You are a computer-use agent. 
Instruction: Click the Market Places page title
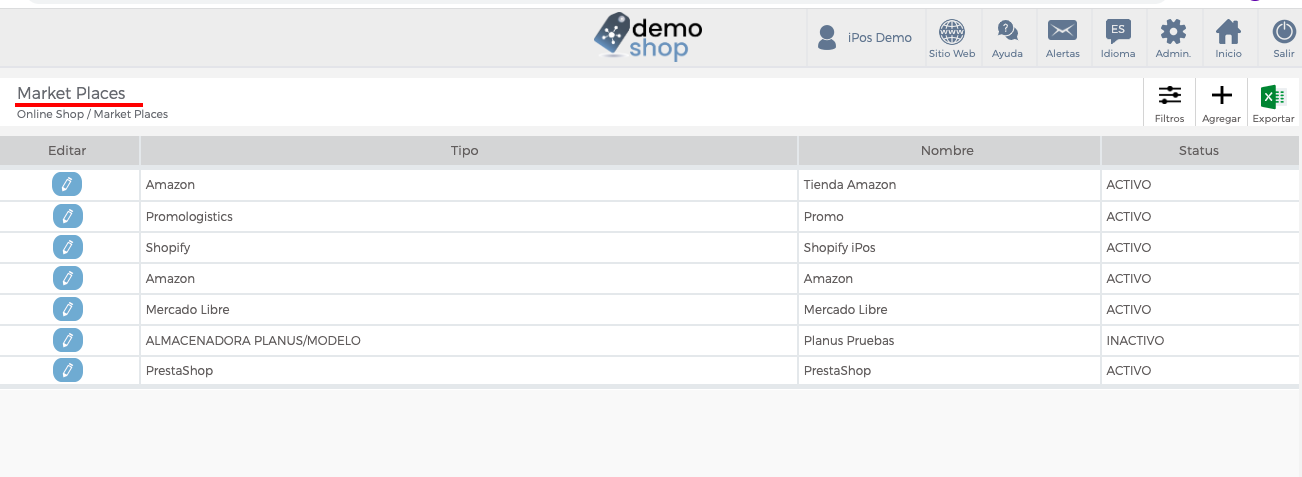tap(71, 93)
